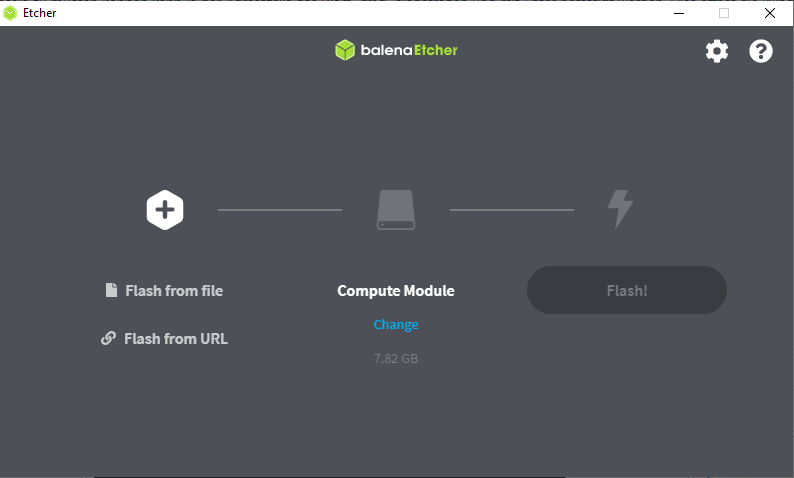This screenshot has height=478, width=794.
Task: Click the balenaEtcher logo
Action: (396, 50)
